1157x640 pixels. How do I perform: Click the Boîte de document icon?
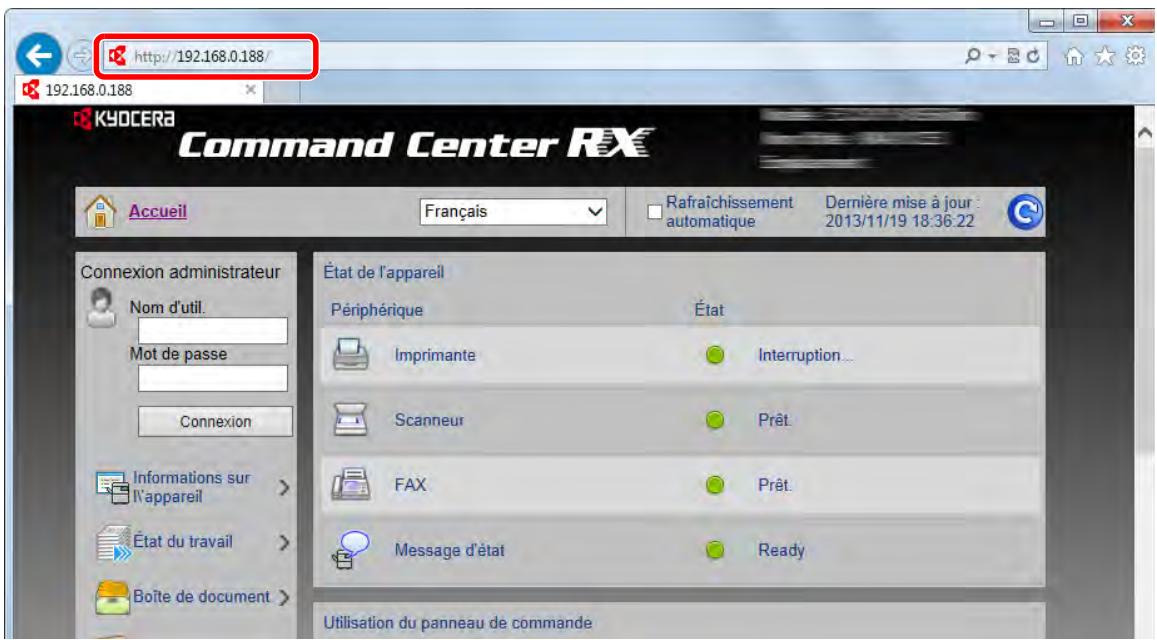click(113, 598)
